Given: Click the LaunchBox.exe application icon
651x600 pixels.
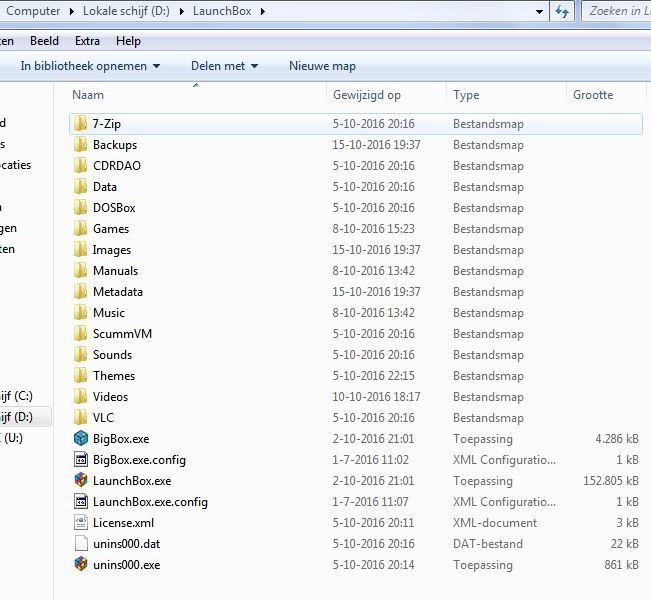Looking at the screenshot, I should pyautogui.click(x=81, y=480).
